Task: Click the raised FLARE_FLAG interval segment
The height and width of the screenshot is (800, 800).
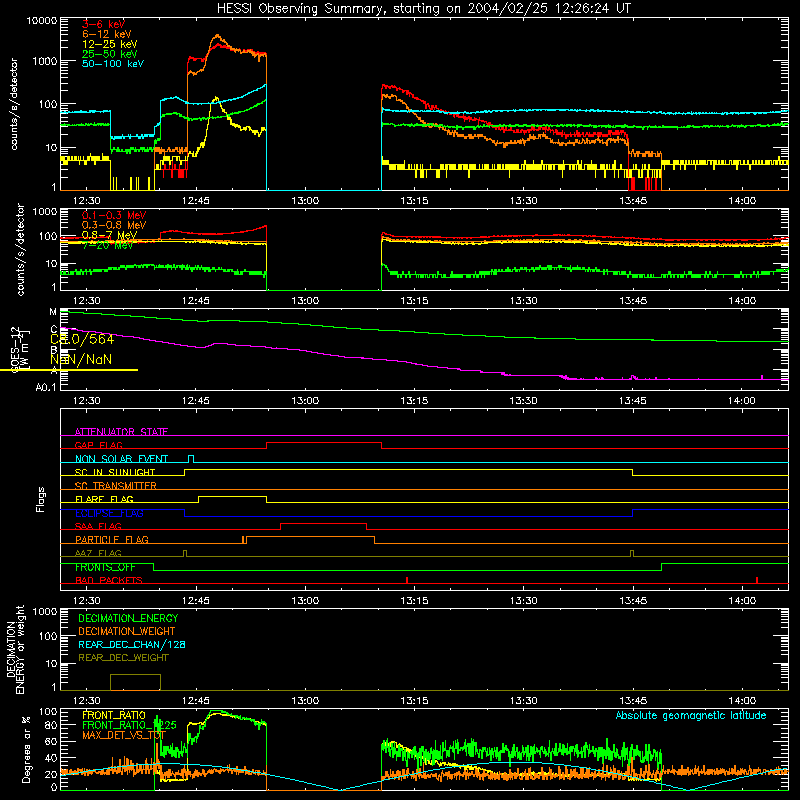Action: point(232,496)
